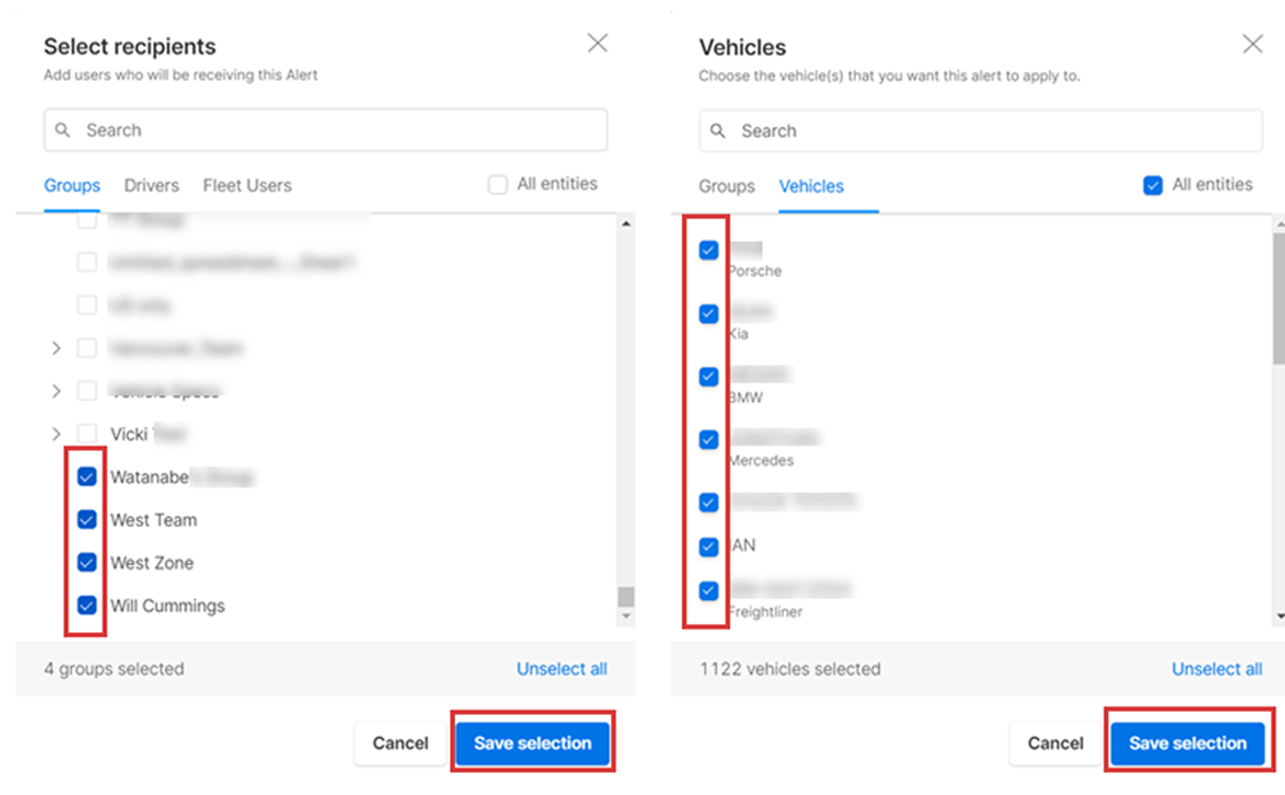This screenshot has width=1285, height=795.
Task: Expand the group above Vicki
Action: tap(56, 391)
